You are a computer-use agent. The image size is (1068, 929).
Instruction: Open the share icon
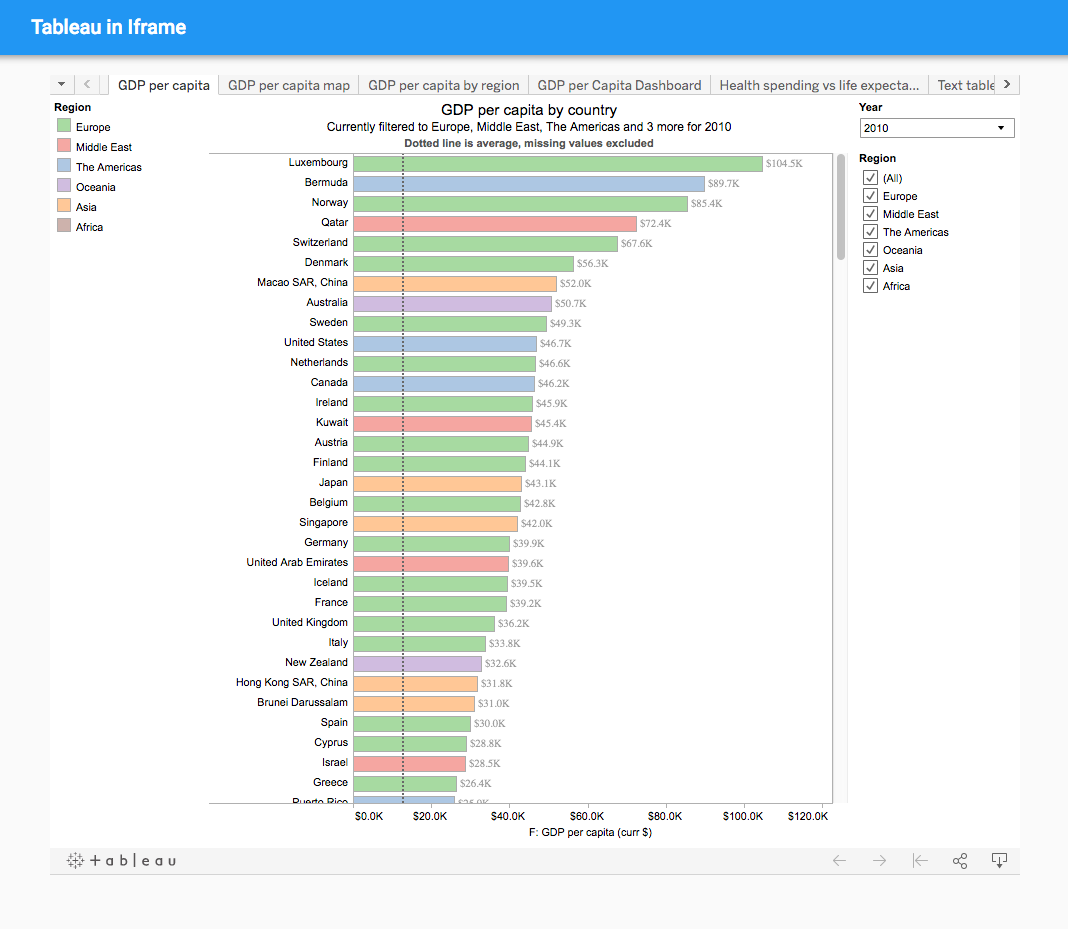(960, 860)
